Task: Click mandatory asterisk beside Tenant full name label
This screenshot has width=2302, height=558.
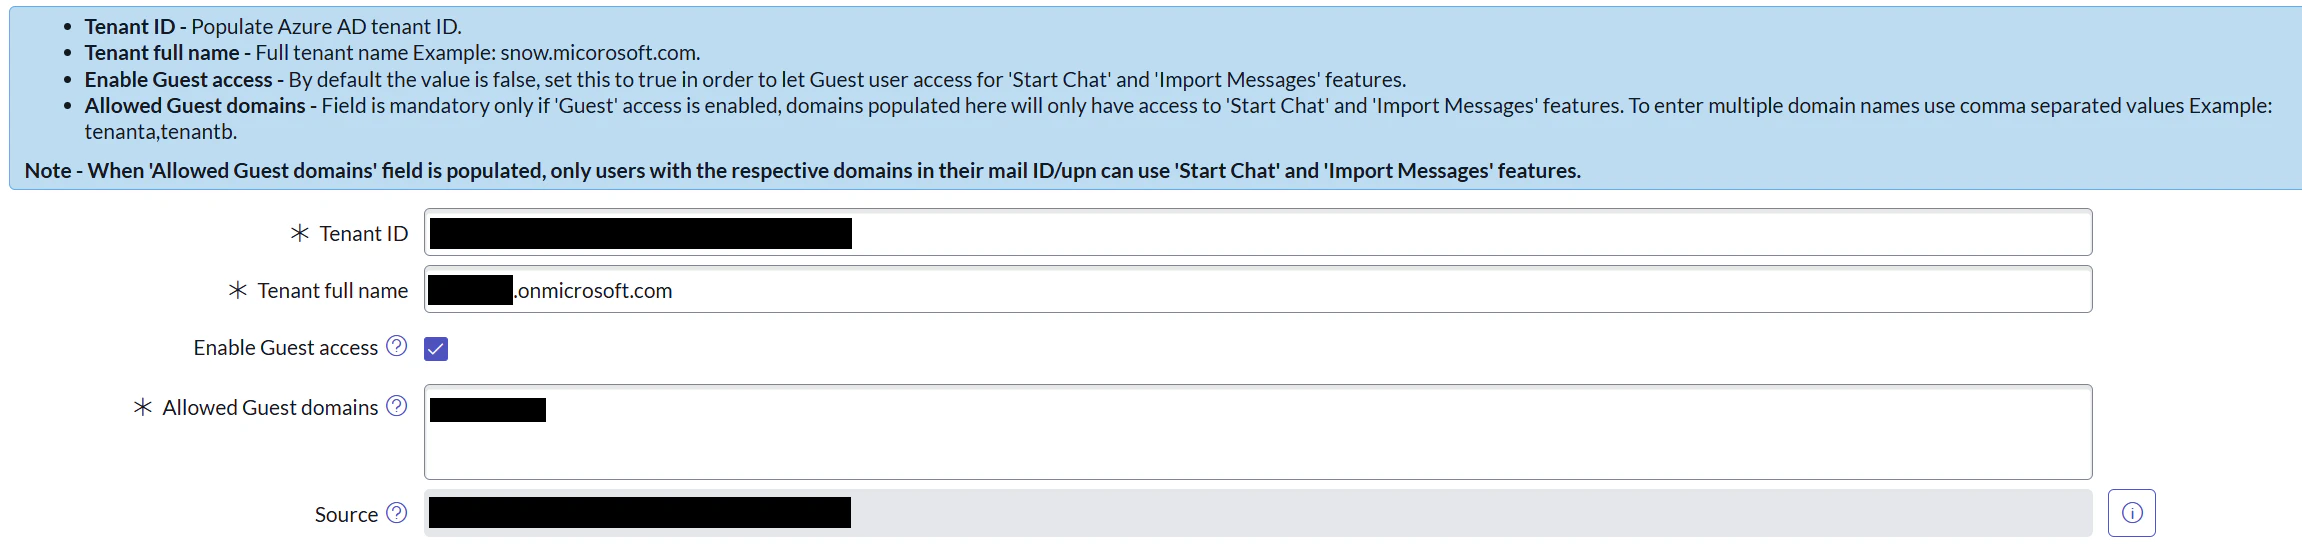Action: pos(237,290)
